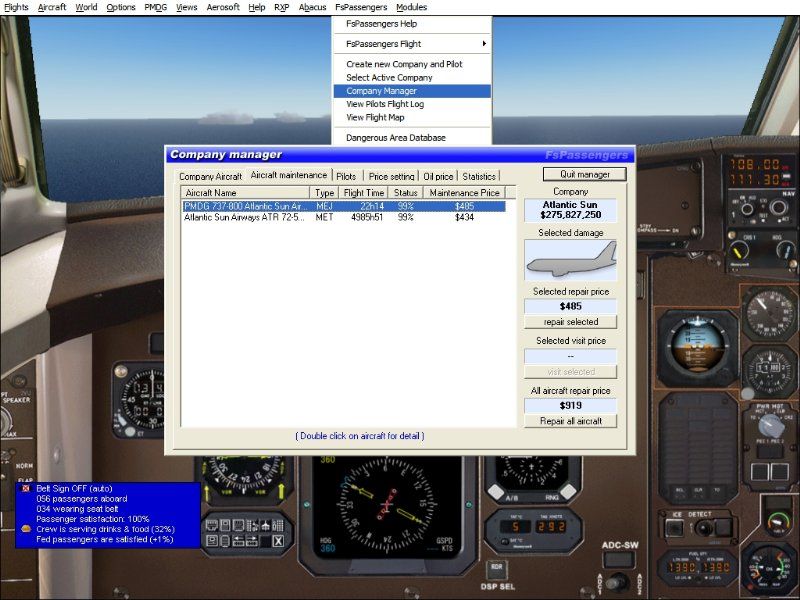800x600 pixels.
Task: Sort by Aircraft Name column header
Action: coord(245,193)
